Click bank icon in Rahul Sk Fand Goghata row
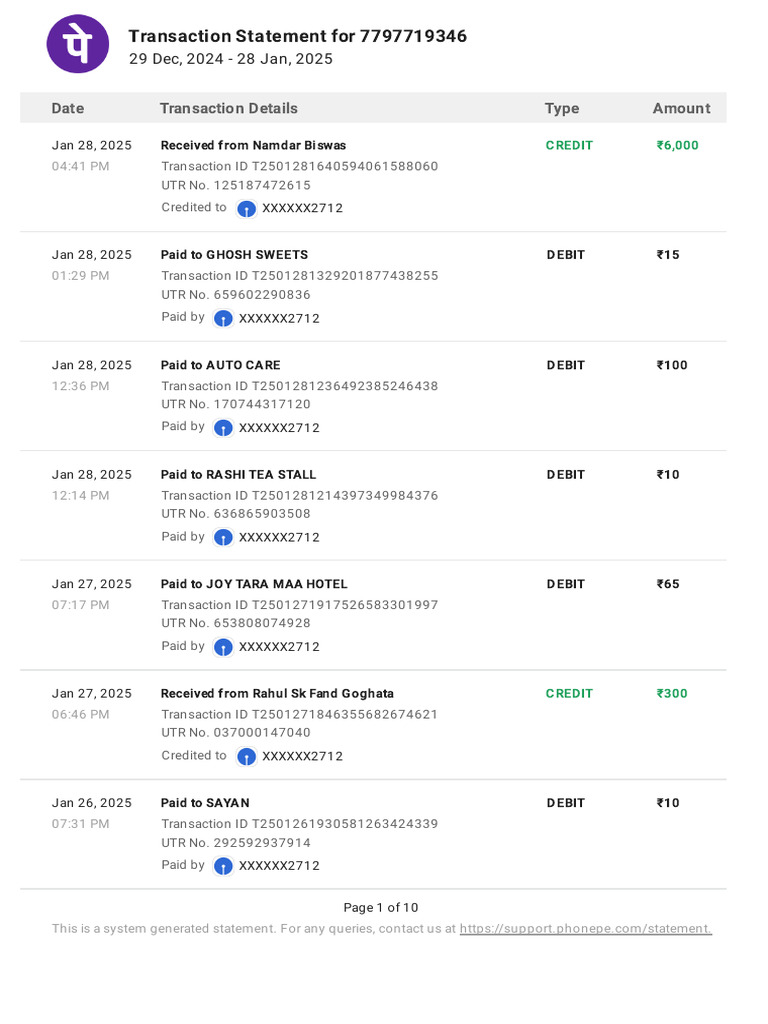 [246, 757]
